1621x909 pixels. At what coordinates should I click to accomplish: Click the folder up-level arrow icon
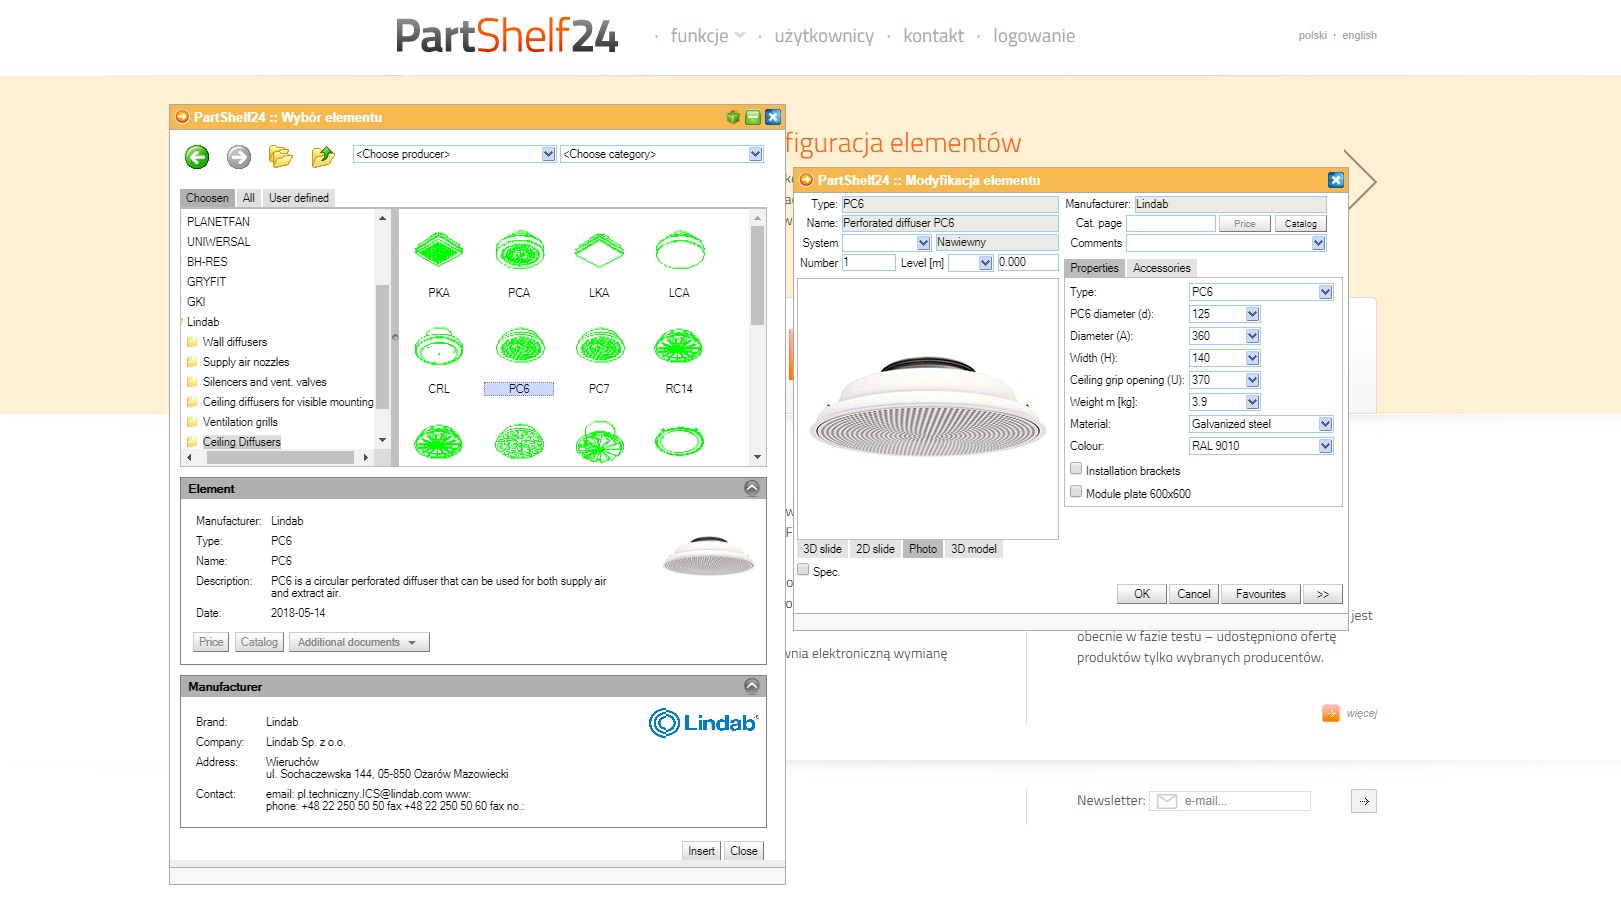coord(322,156)
